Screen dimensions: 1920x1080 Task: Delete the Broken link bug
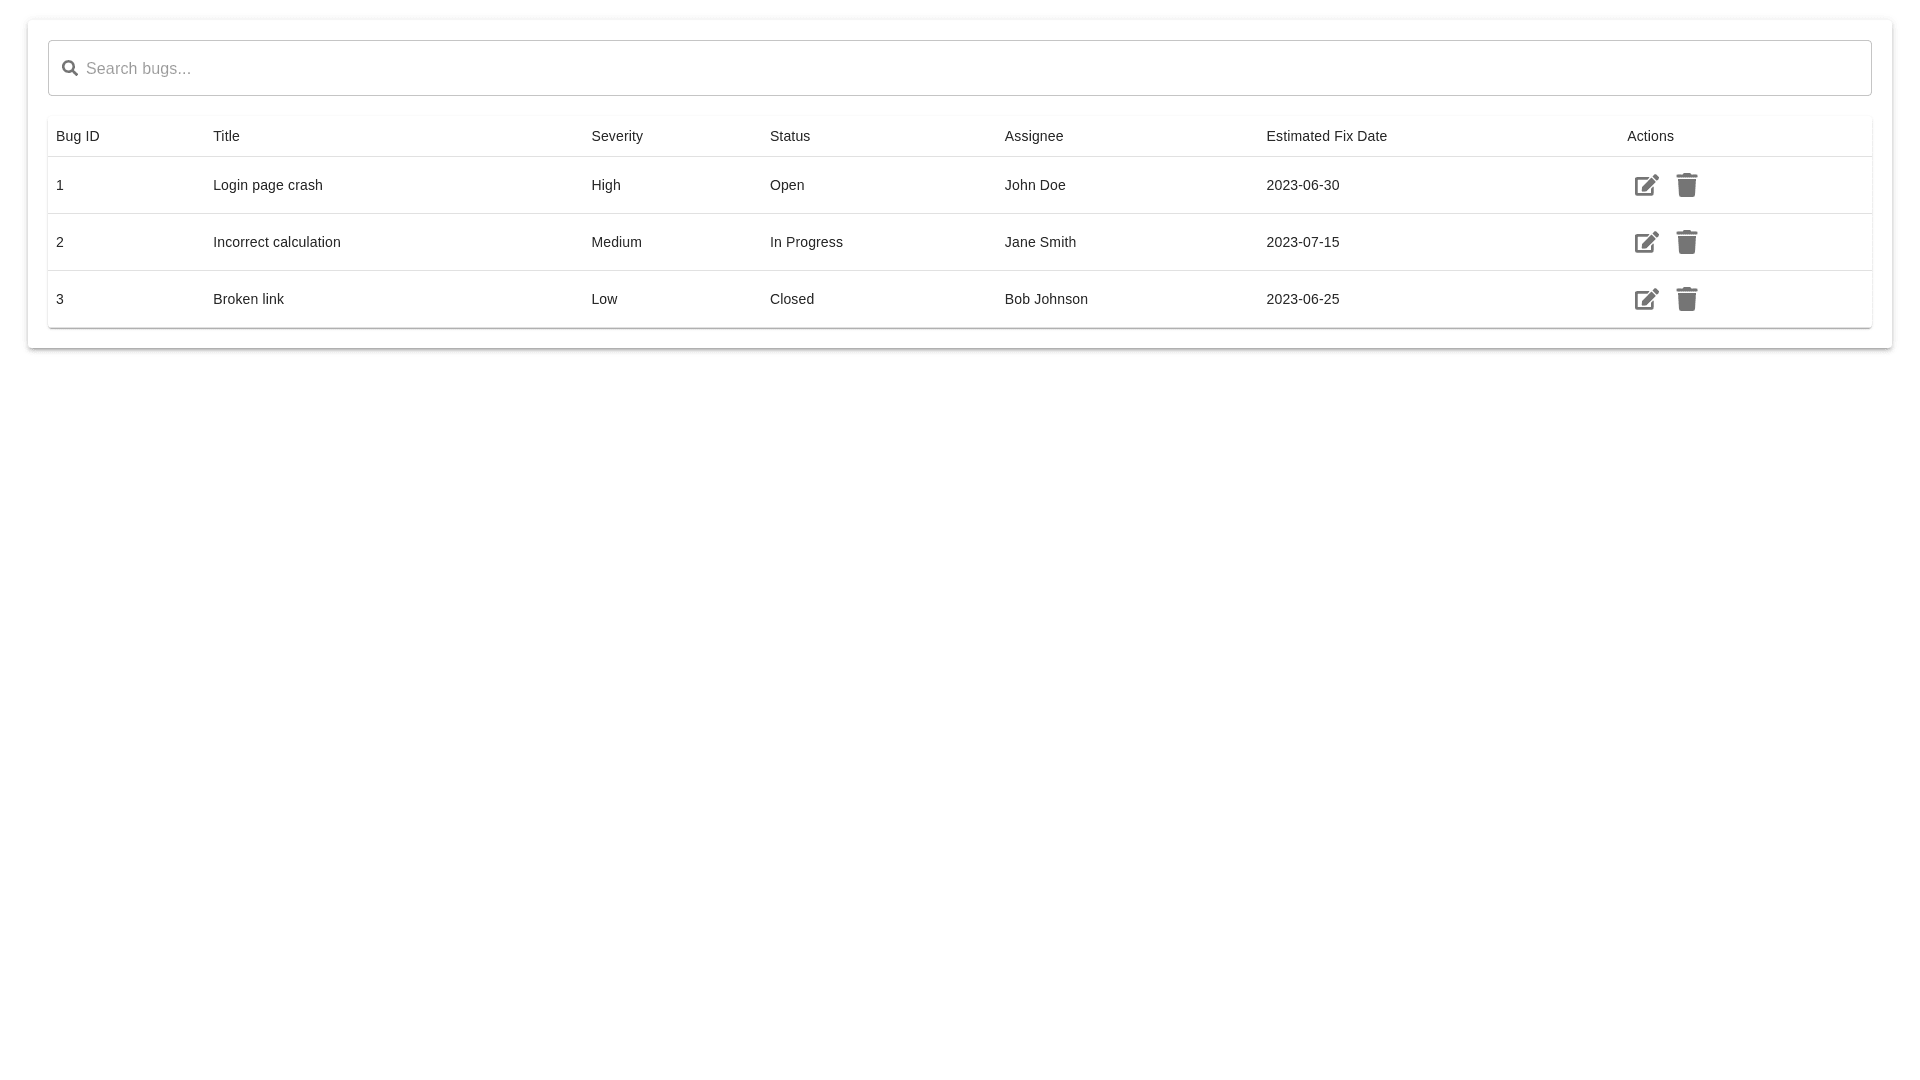click(x=1687, y=299)
